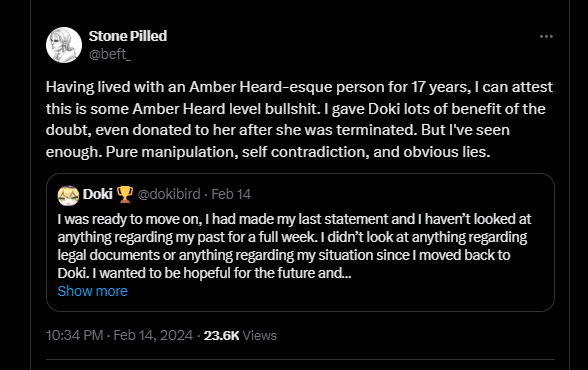The width and height of the screenshot is (588, 370).
Task: Click the main tweet text about Amber Heard
Action: coord(299,119)
